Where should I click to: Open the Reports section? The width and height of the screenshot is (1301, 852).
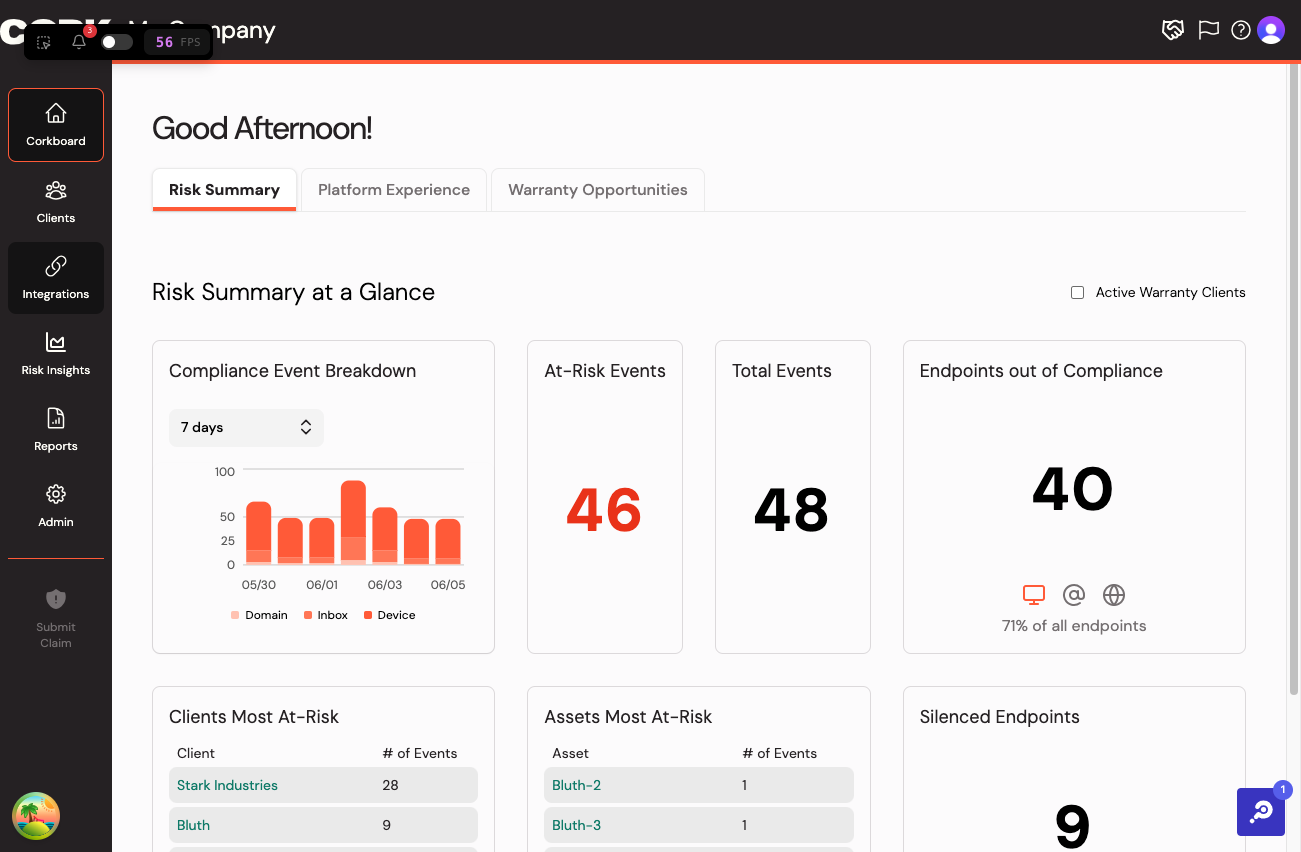[x=56, y=430]
